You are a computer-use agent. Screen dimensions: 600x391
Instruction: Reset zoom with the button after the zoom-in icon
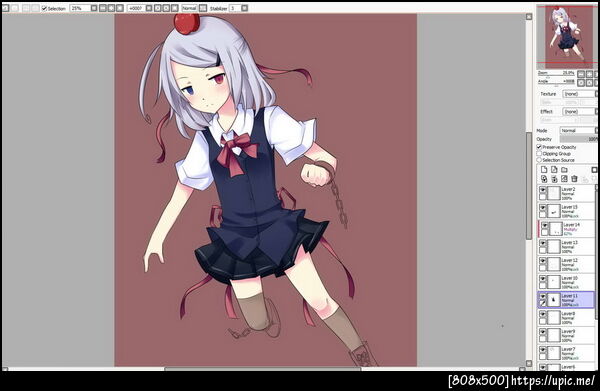(x=120, y=8)
